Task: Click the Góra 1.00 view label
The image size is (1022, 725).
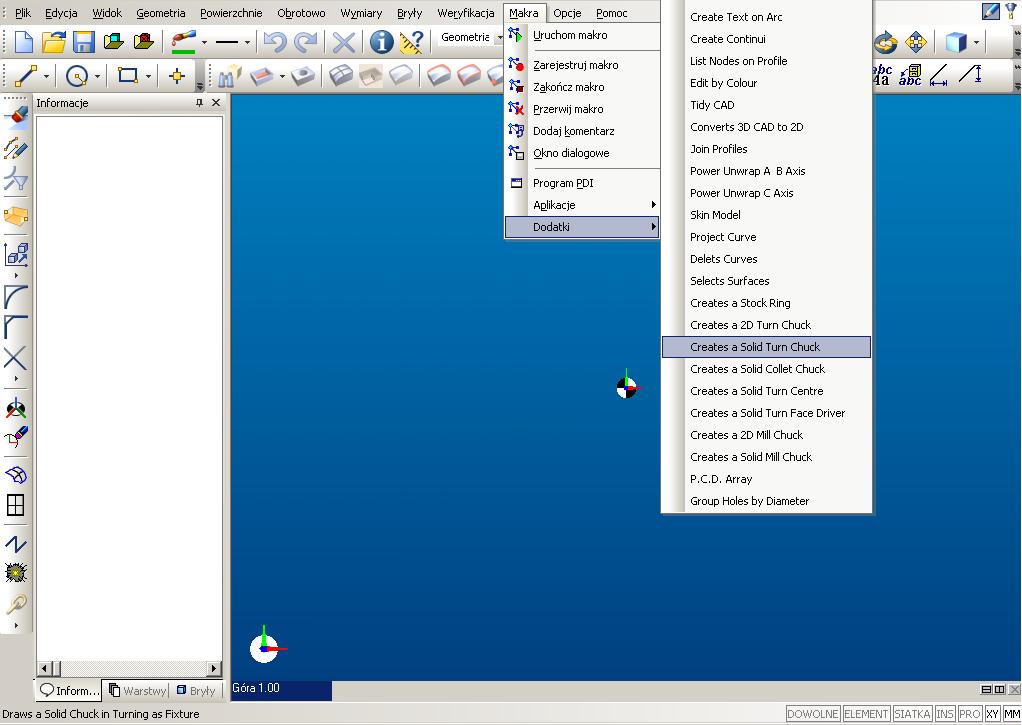Action: click(x=256, y=688)
